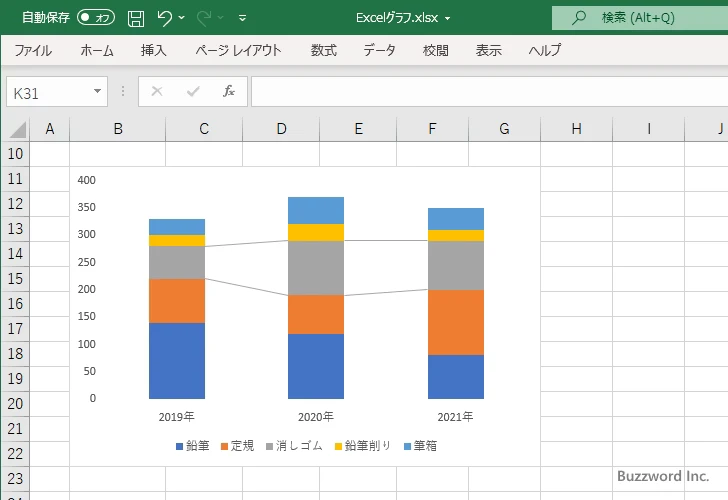Image resolution: width=728 pixels, height=500 pixels.
Task: Click the Redo arrow icon
Action: pyautogui.click(x=204, y=18)
